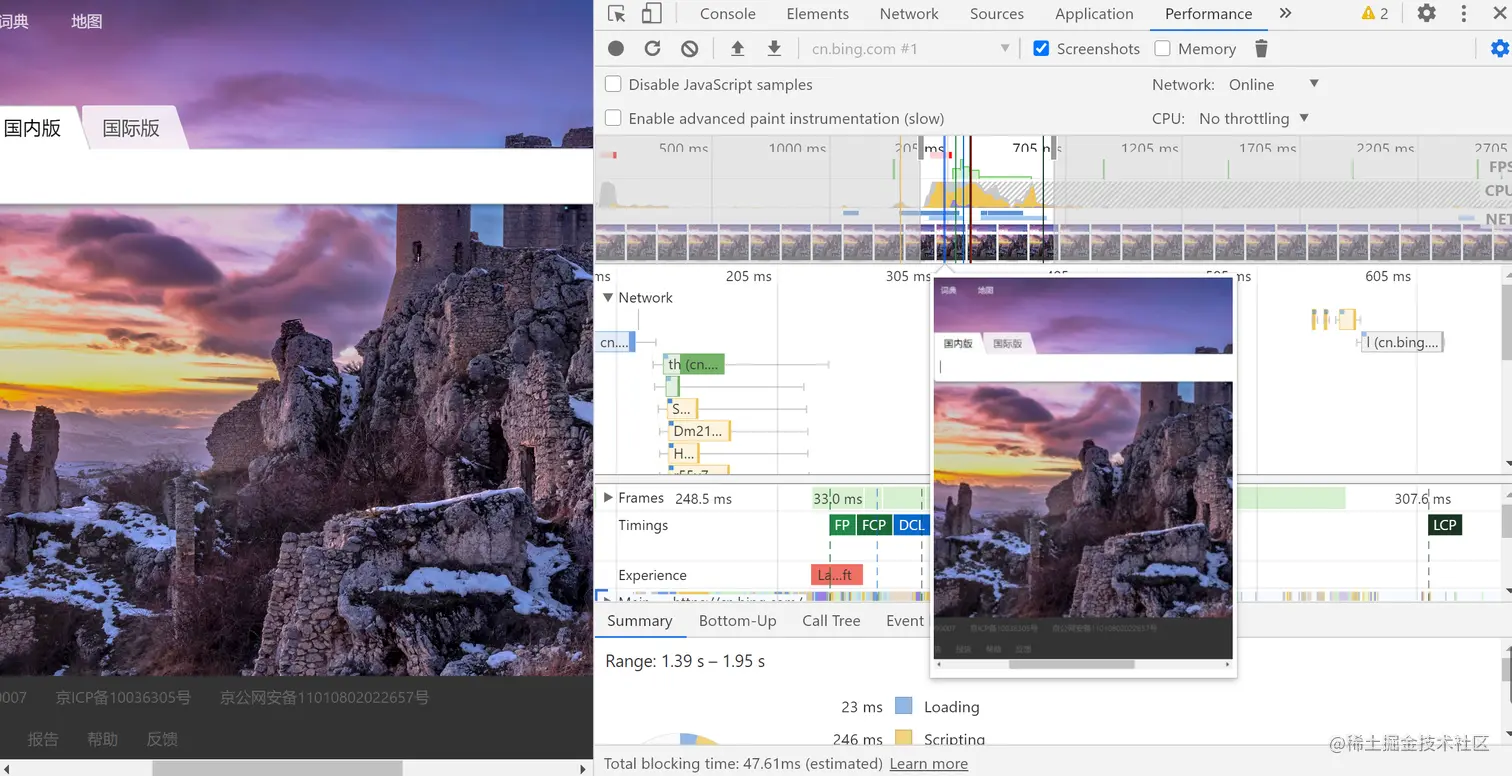
Task: Open DevTools settings gear icon
Action: pos(1427,14)
